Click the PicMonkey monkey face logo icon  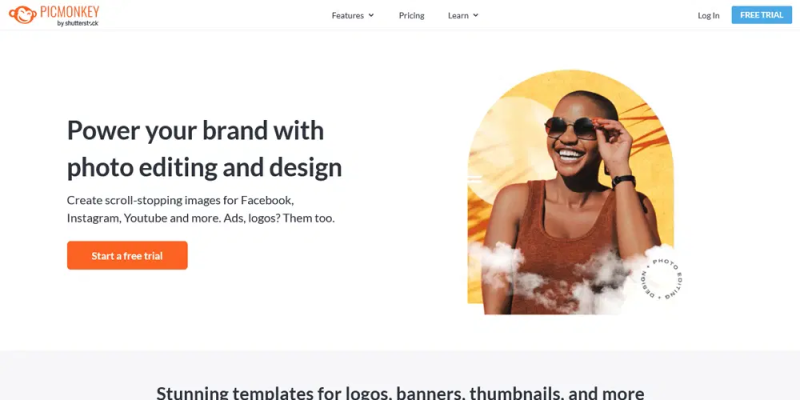click(x=22, y=15)
